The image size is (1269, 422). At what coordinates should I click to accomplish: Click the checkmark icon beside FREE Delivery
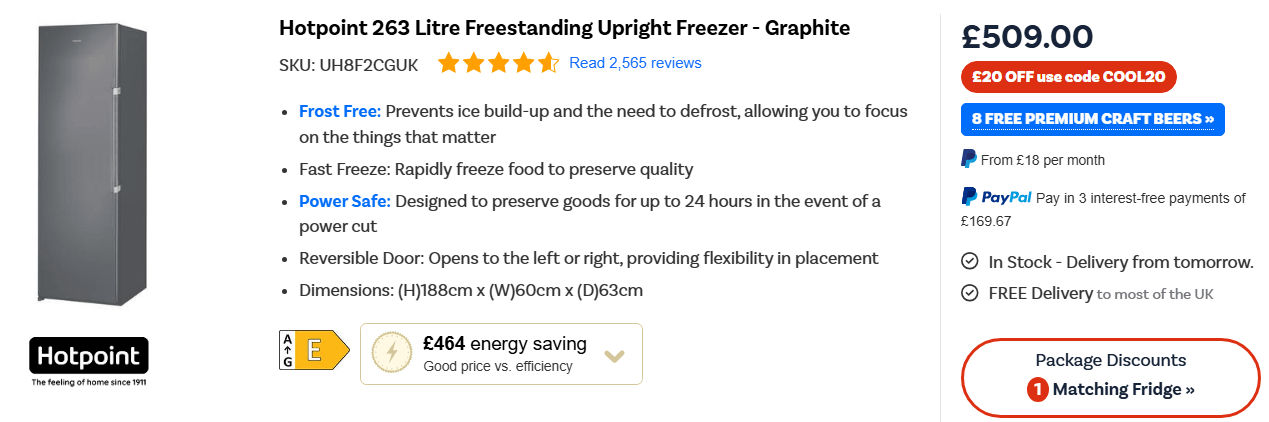(969, 293)
